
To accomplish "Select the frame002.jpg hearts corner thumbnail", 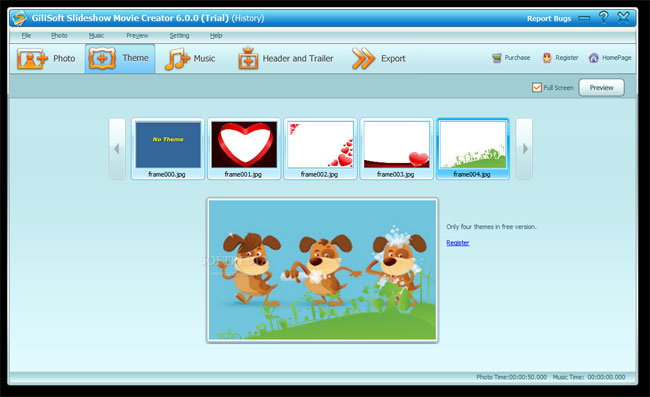I will (320, 149).
